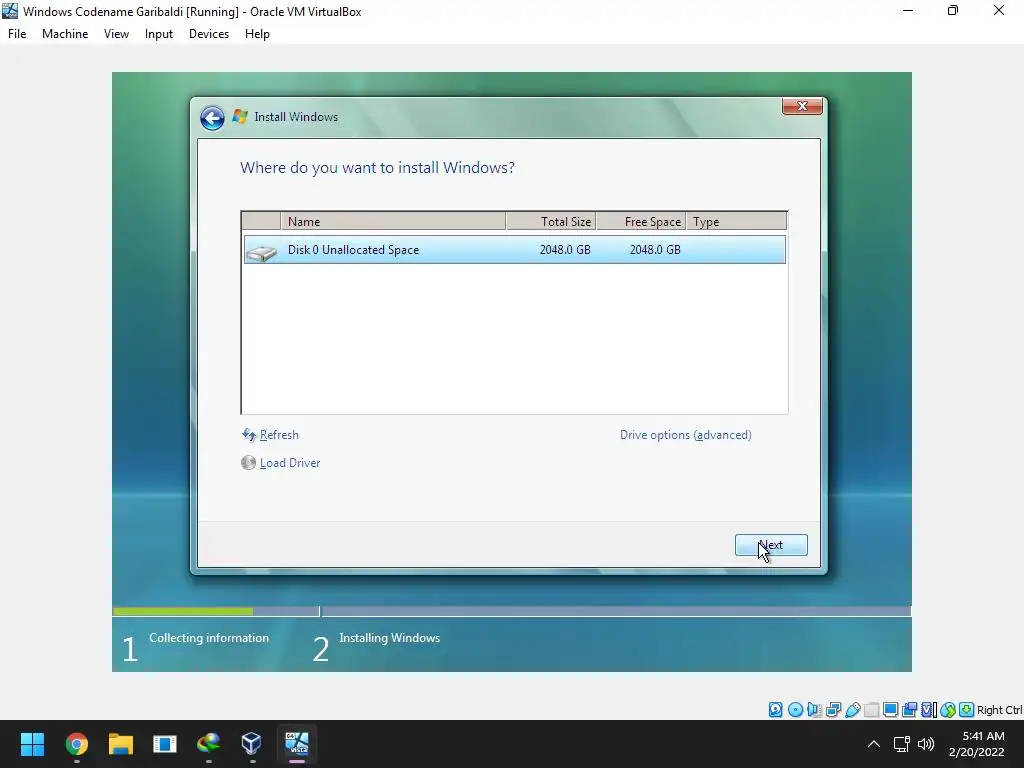Click the network adapters status icon
The height and width of the screenshot is (768, 1024).
pos(833,710)
